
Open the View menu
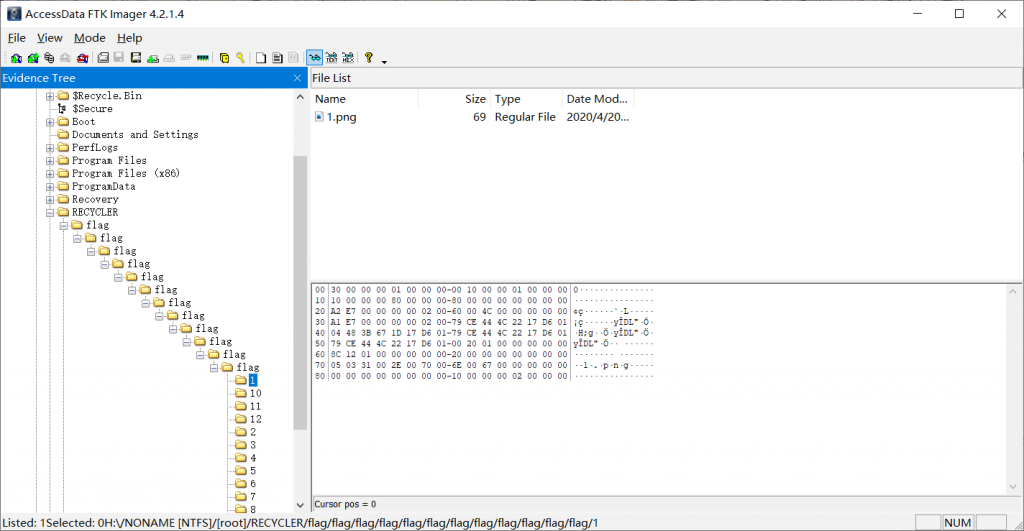pos(50,38)
